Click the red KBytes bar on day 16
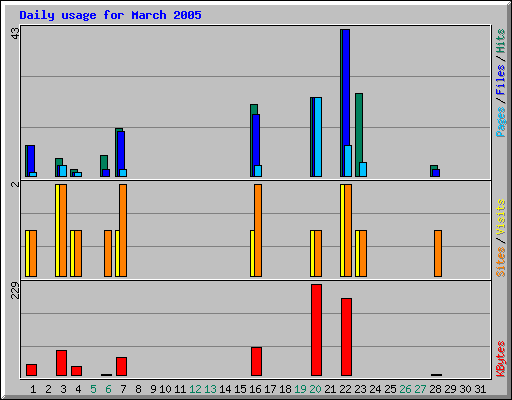 click(x=256, y=362)
